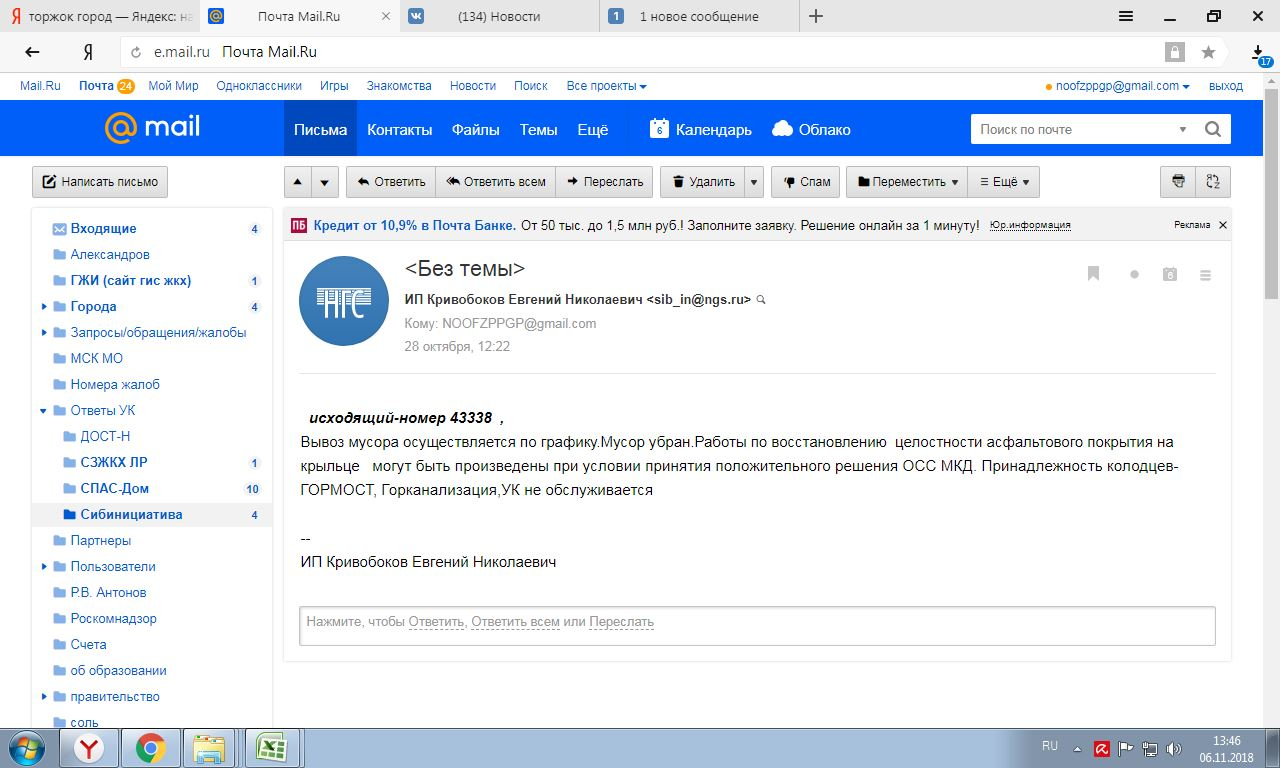Open the Переместить dropdown
1280x768 pixels.
click(x=908, y=182)
